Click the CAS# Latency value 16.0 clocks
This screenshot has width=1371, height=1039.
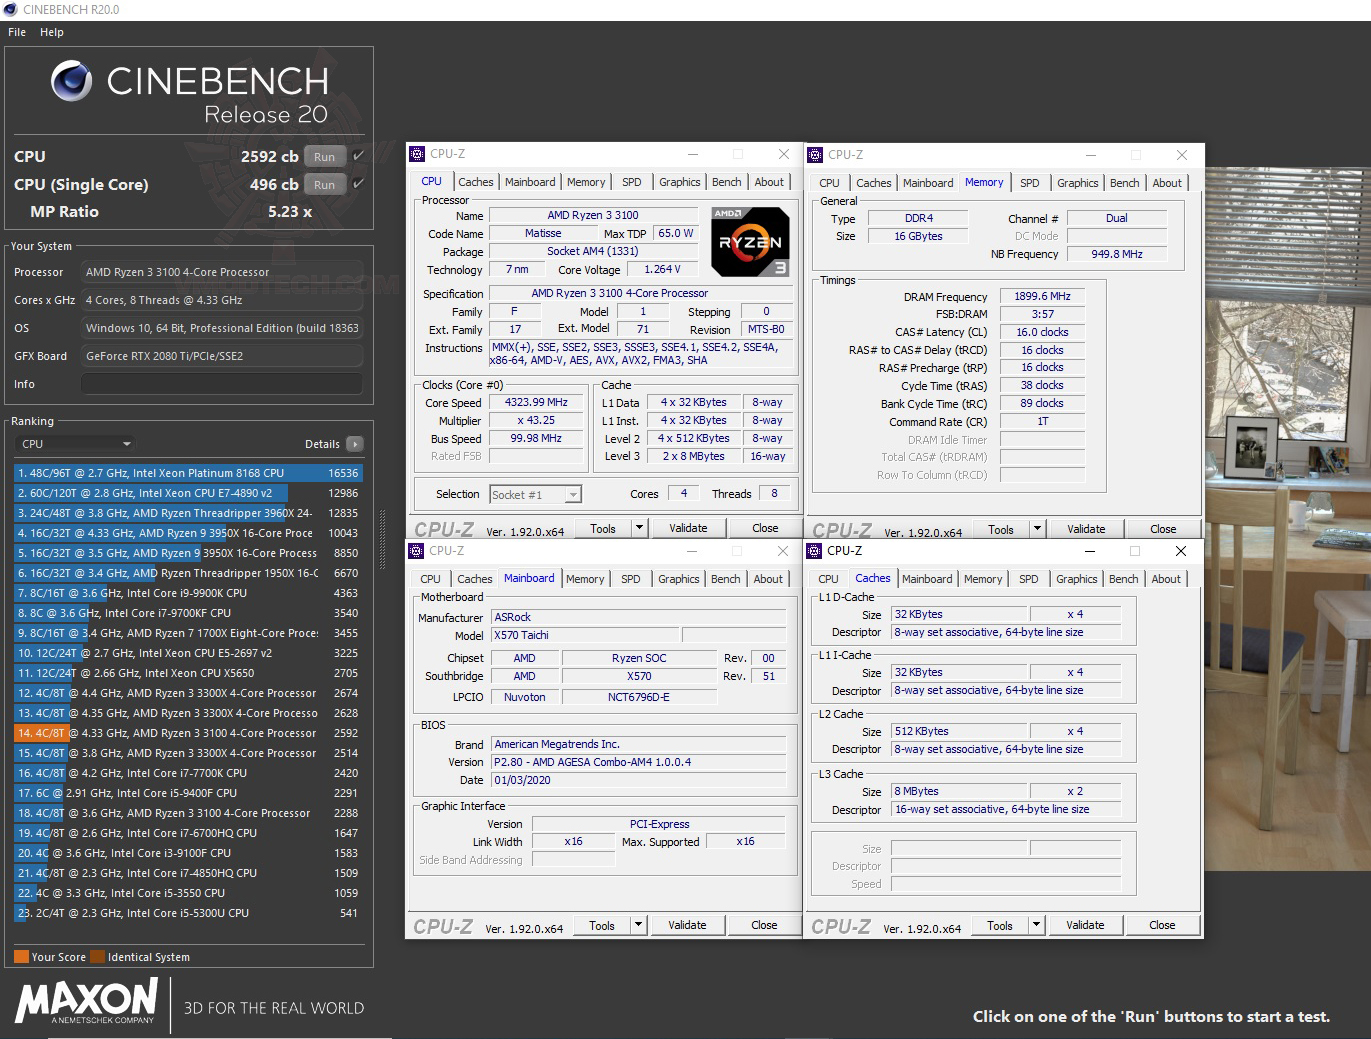1042,332
